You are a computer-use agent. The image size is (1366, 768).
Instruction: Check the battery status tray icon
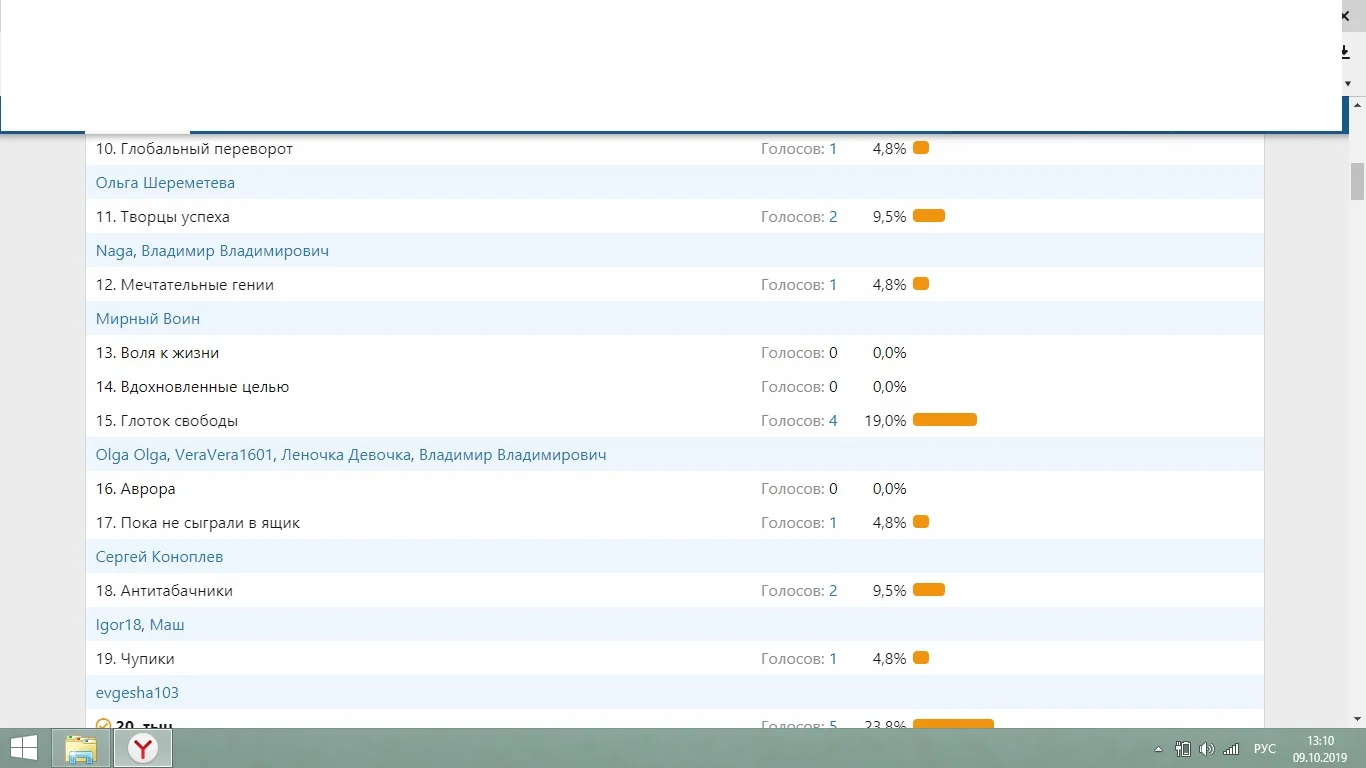[1183, 748]
